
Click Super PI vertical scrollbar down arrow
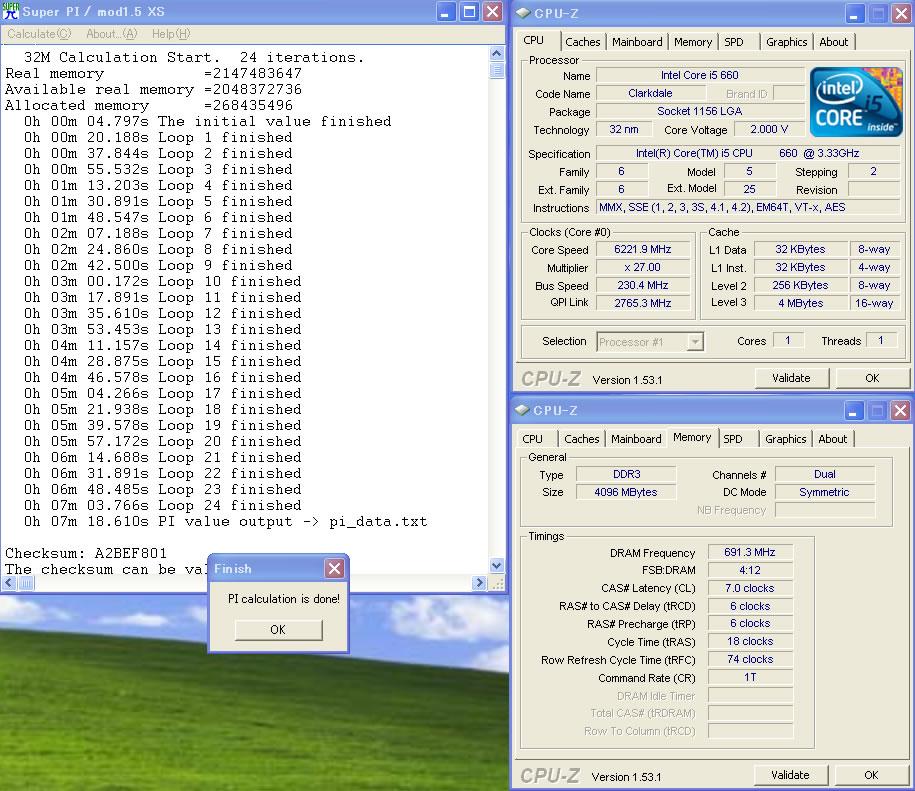tap(497, 565)
